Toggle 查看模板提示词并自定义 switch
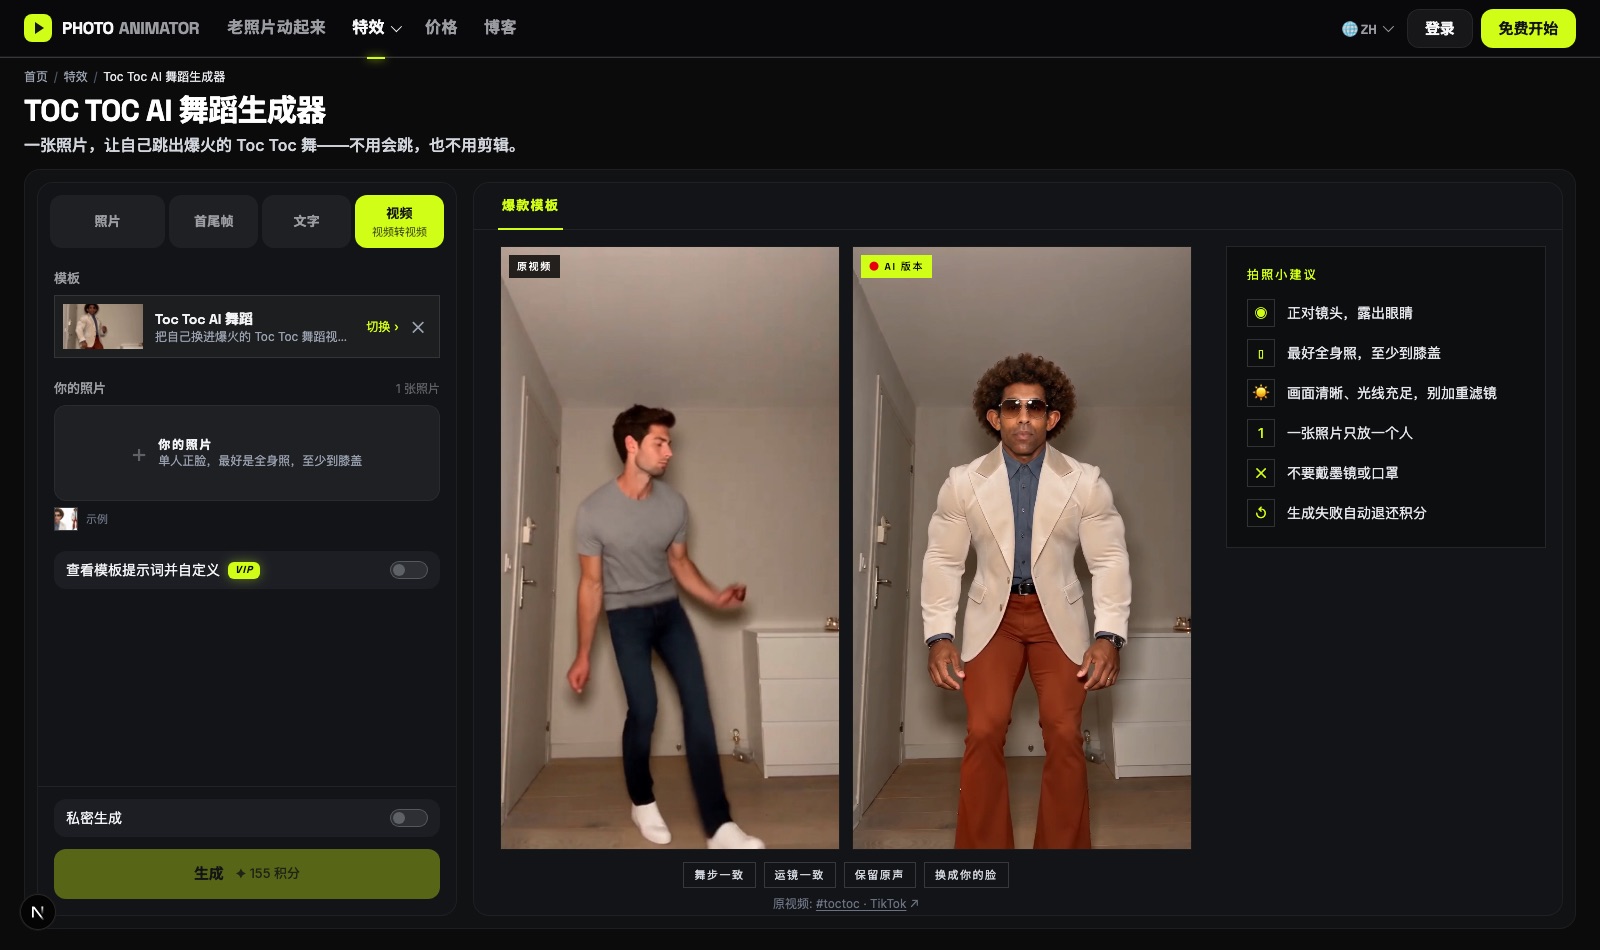 (409, 570)
